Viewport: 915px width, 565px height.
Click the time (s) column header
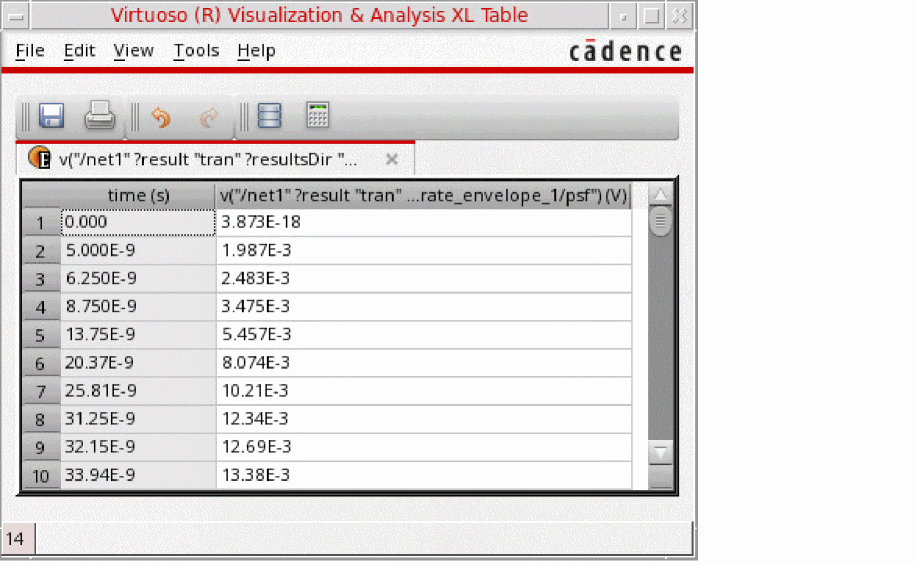pyautogui.click(x=138, y=195)
